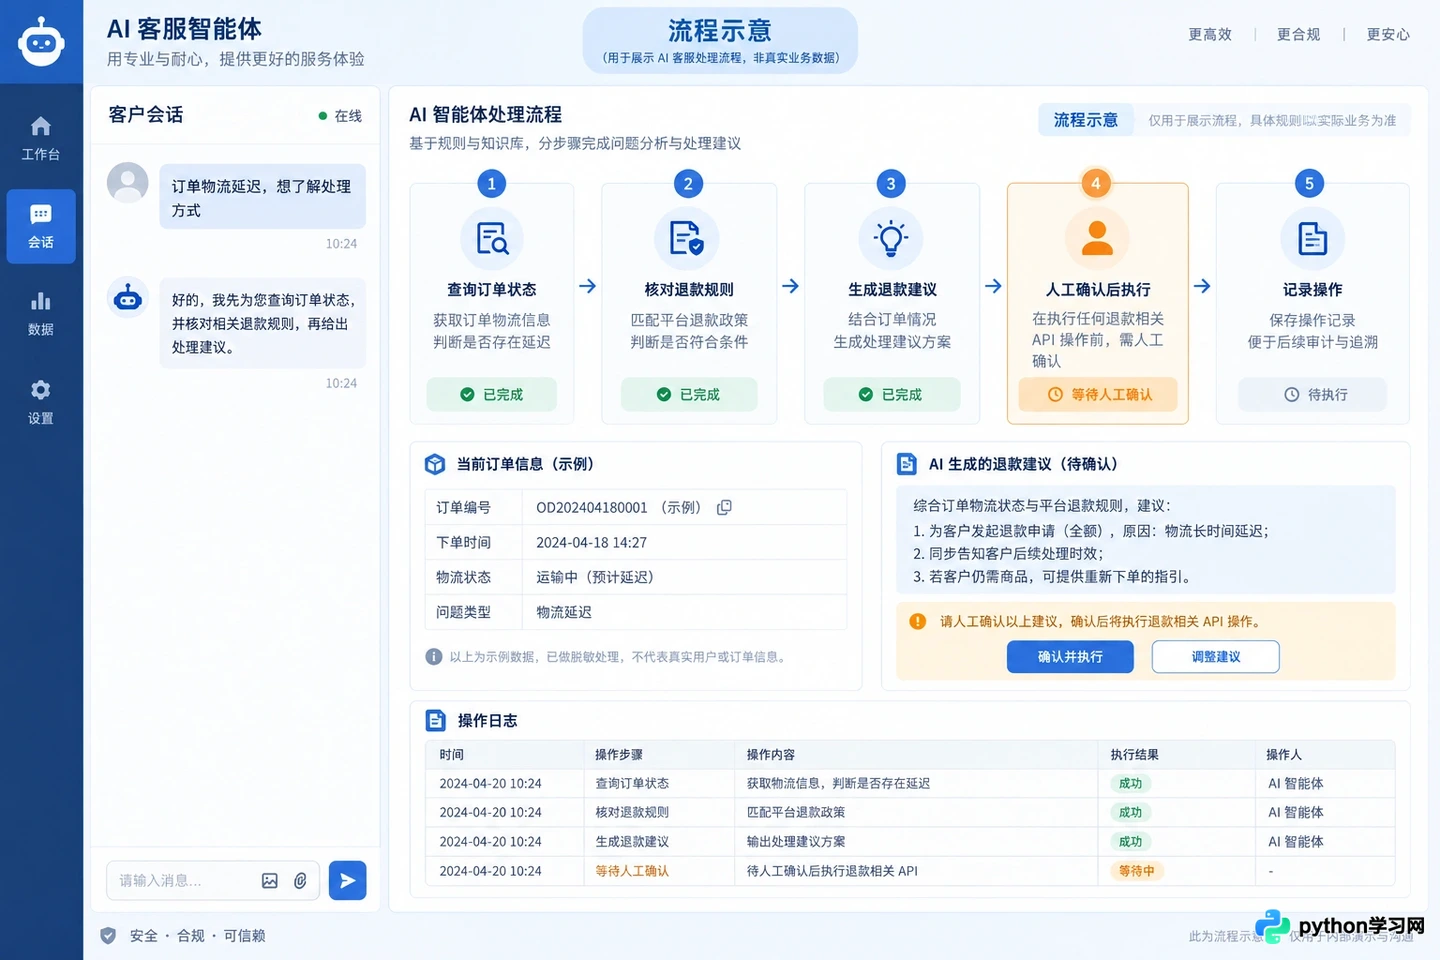
Task: Click the info icon beside 以上为示例数据
Action: point(434,657)
